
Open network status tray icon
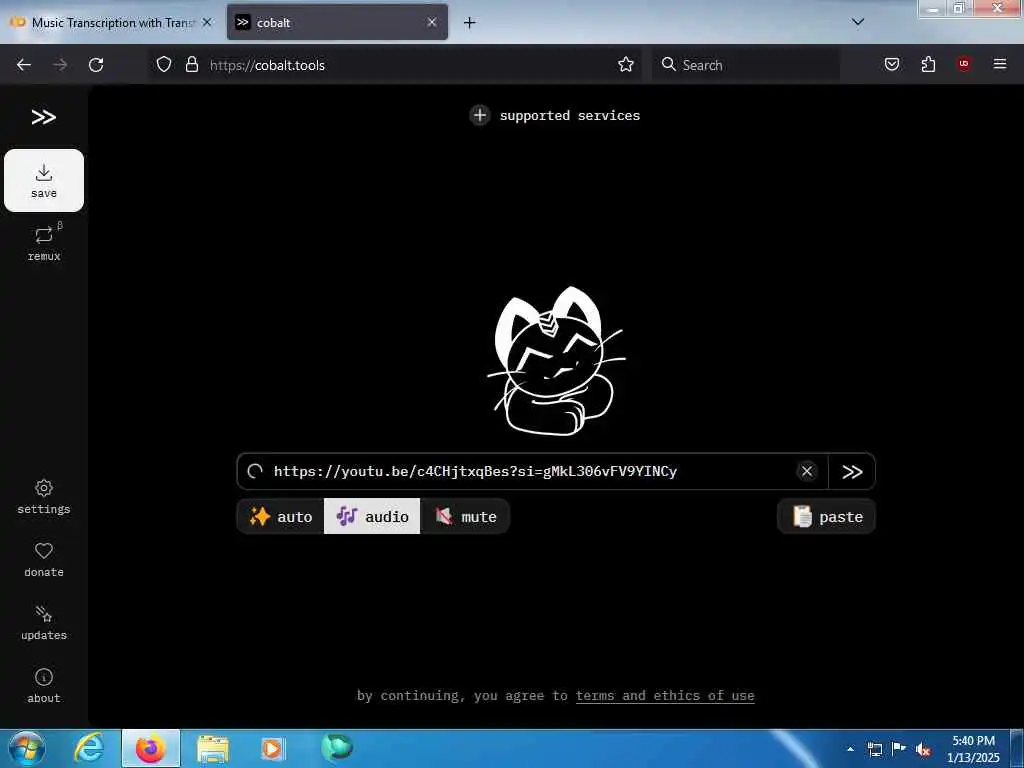coord(874,749)
